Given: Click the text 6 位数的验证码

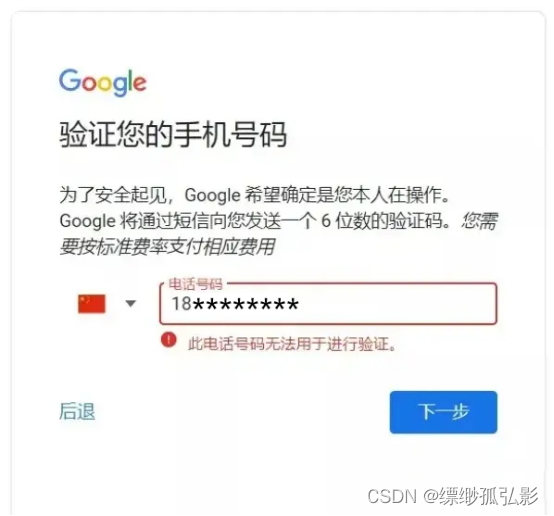Looking at the screenshot, I should pyautogui.click(x=385, y=221).
